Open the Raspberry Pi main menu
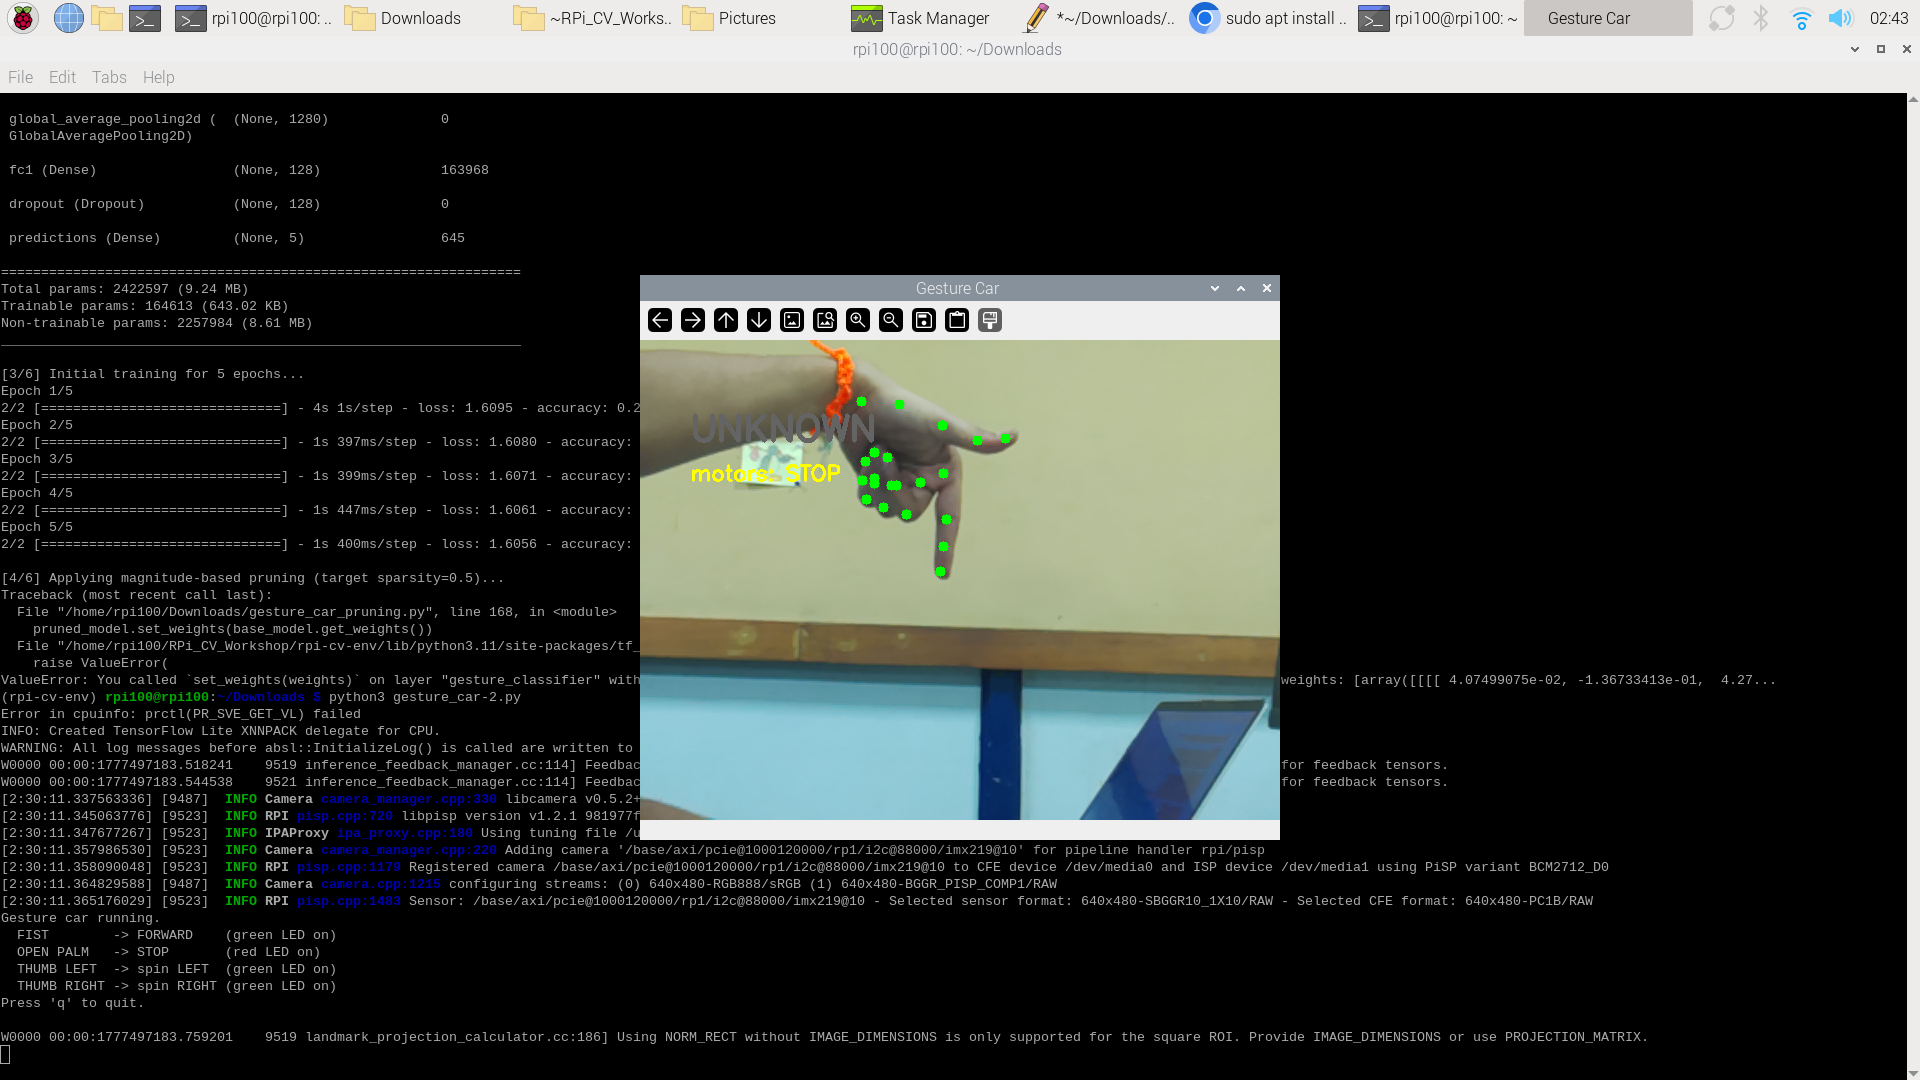The width and height of the screenshot is (1920, 1080). (x=23, y=18)
